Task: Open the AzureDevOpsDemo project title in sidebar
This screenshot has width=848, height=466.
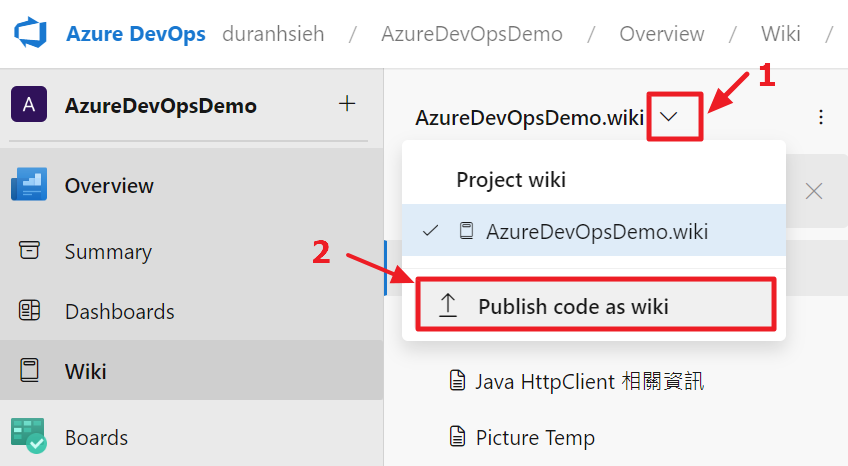Action: [x=161, y=105]
